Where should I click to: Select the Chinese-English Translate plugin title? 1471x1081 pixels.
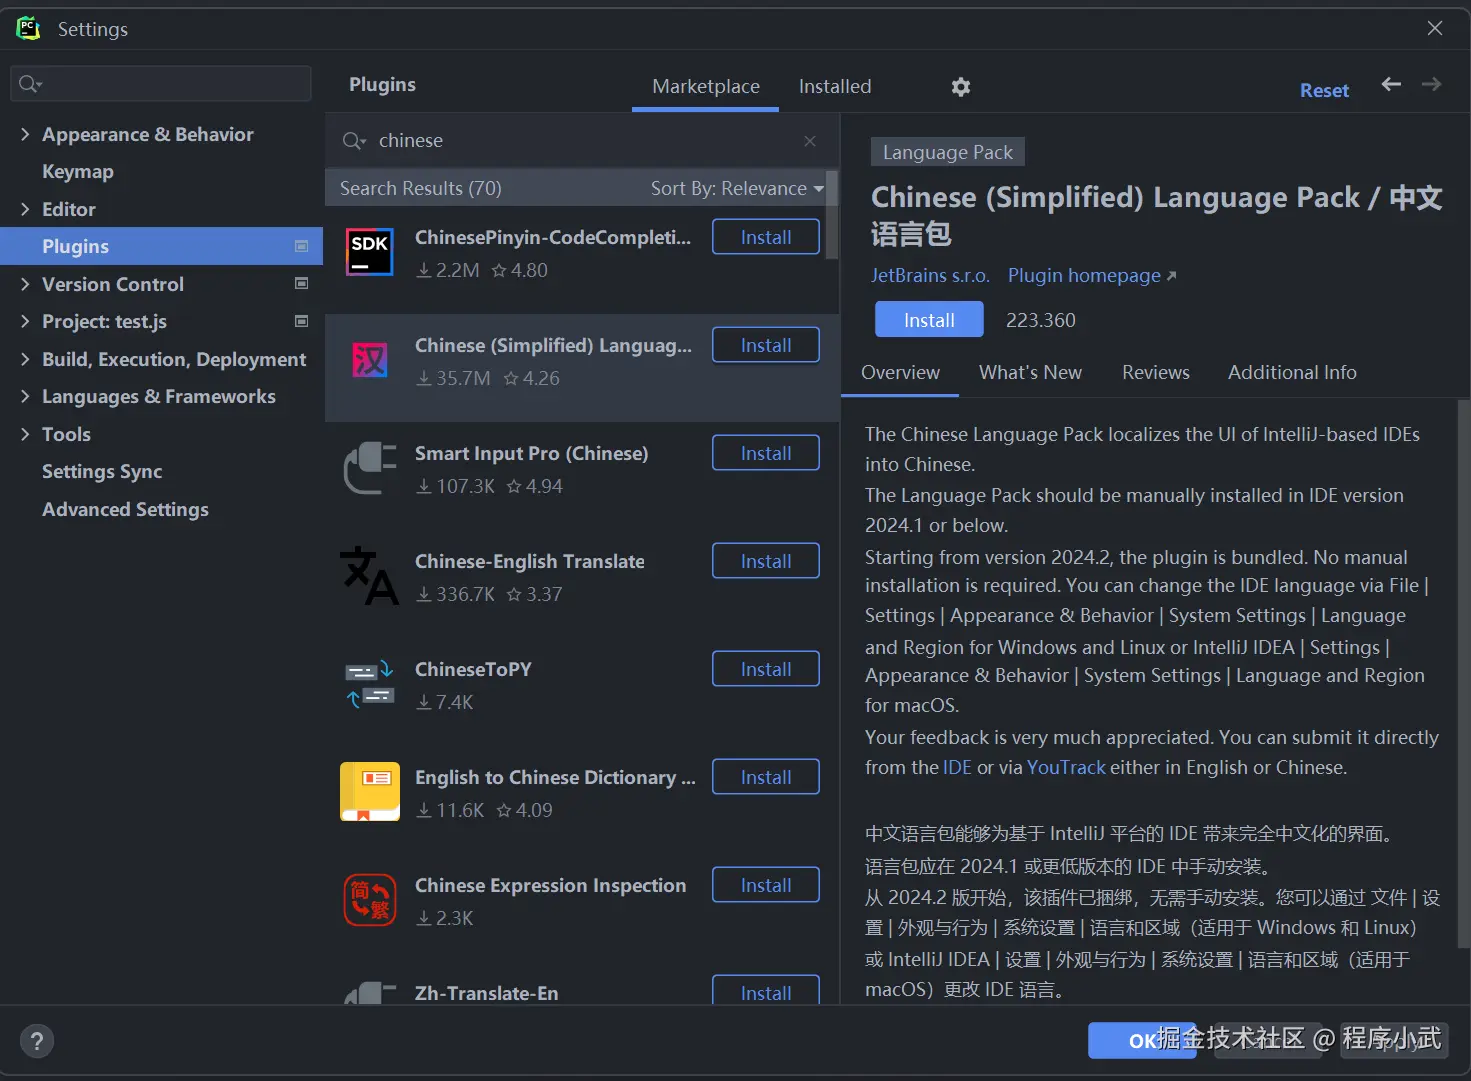530,561
